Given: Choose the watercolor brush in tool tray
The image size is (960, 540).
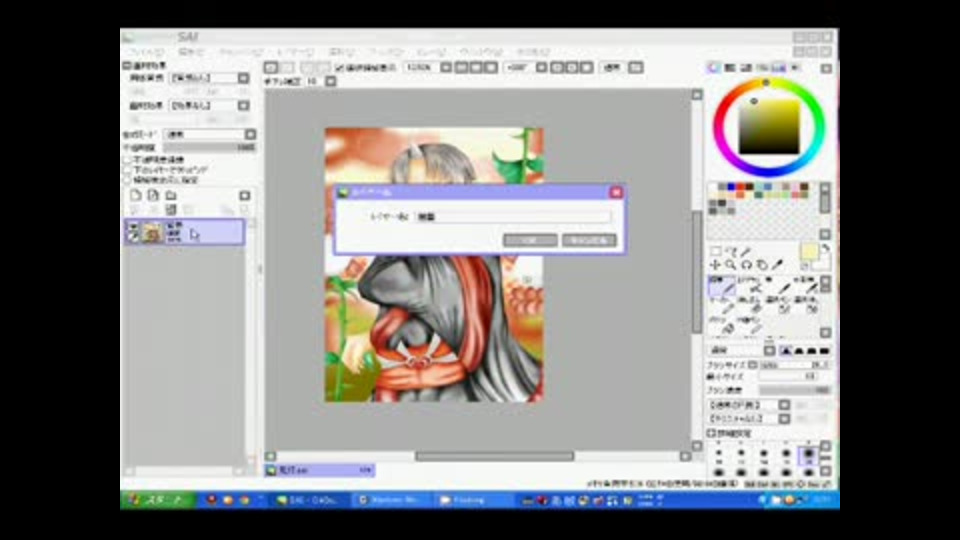Looking at the screenshot, I should point(806,286).
